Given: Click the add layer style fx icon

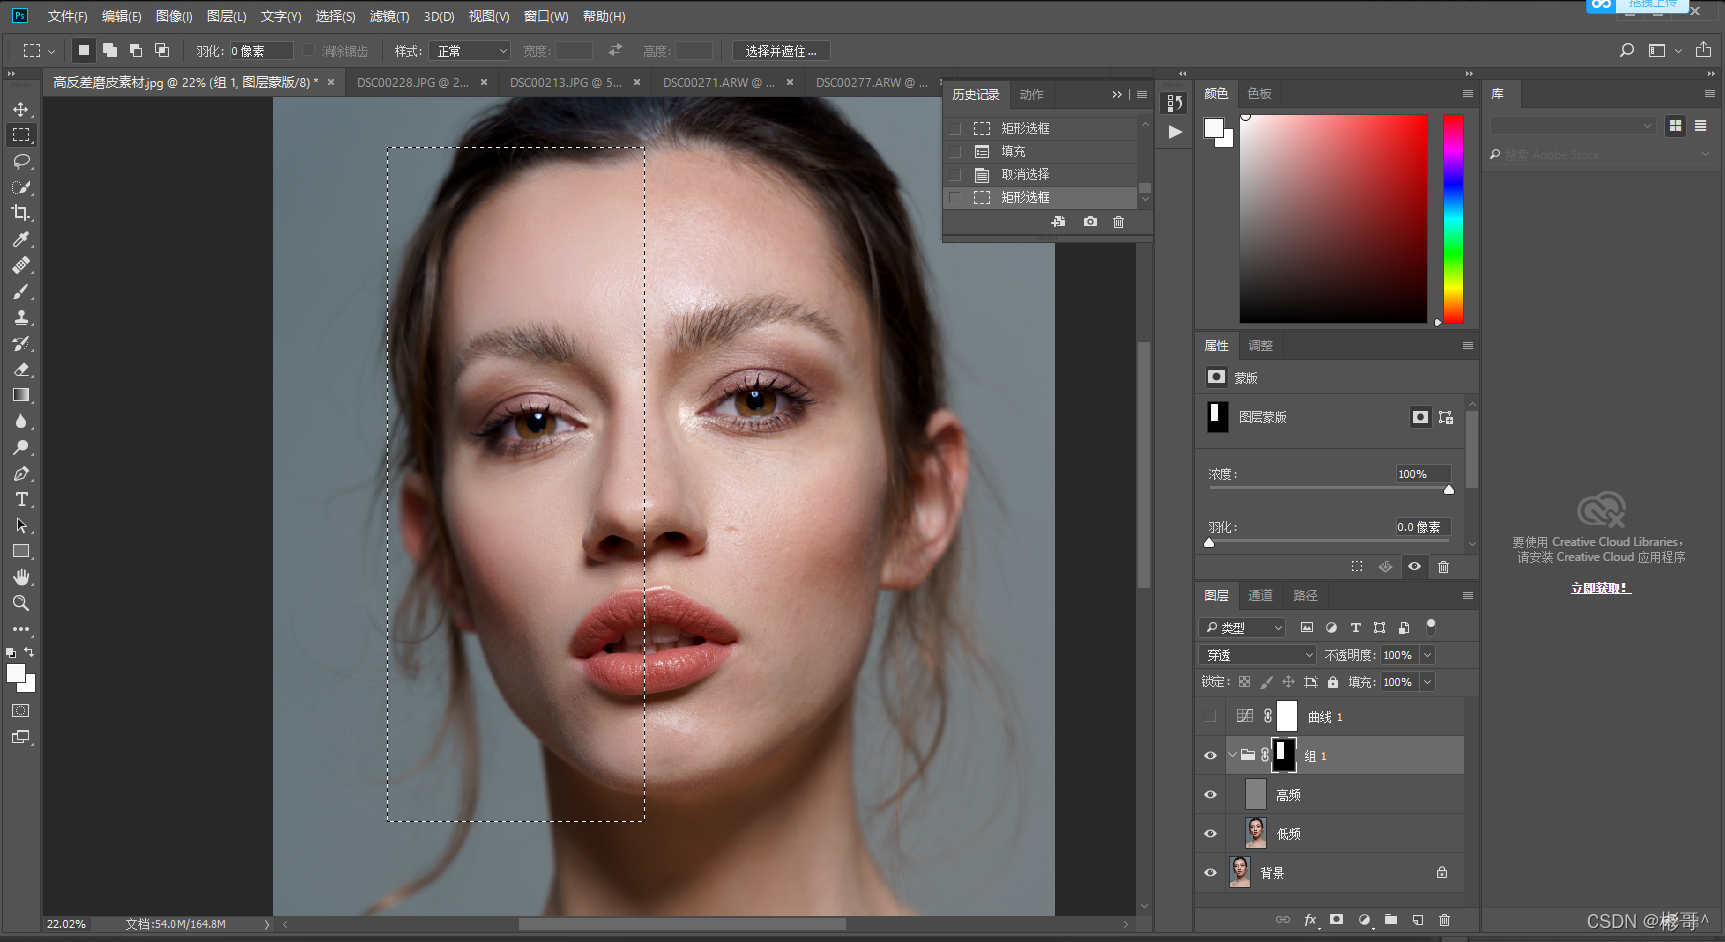Looking at the screenshot, I should (x=1310, y=920).
